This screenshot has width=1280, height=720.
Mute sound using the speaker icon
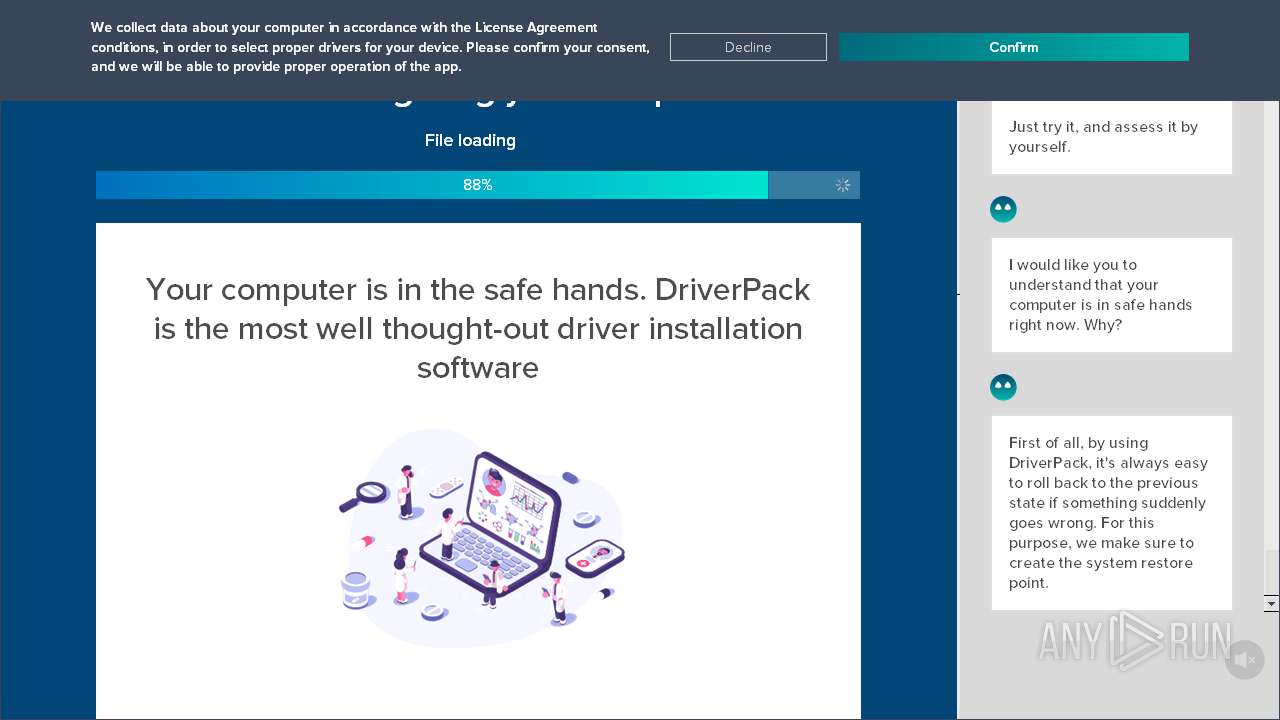pyautogui.click(x=1245, y=660)
